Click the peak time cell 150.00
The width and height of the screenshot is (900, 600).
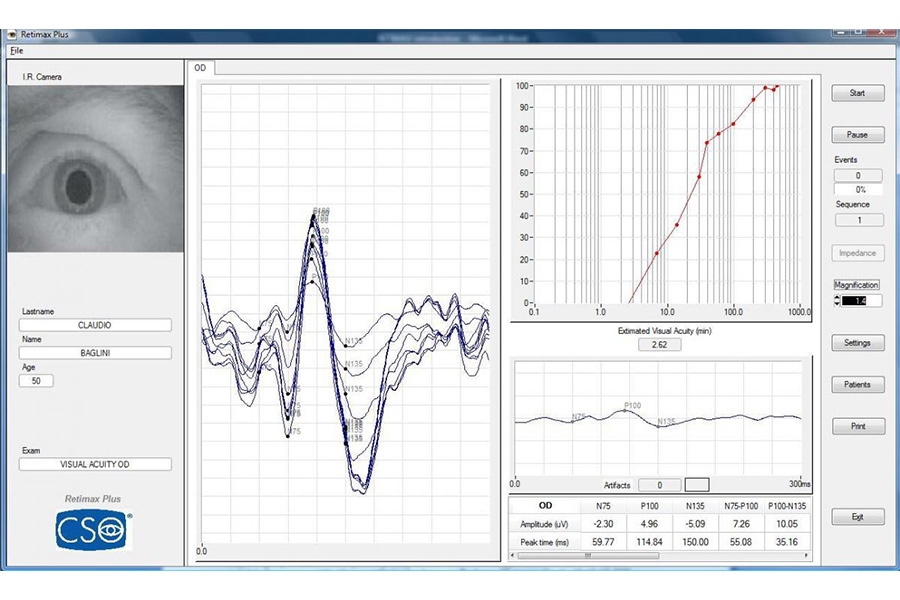695,541
